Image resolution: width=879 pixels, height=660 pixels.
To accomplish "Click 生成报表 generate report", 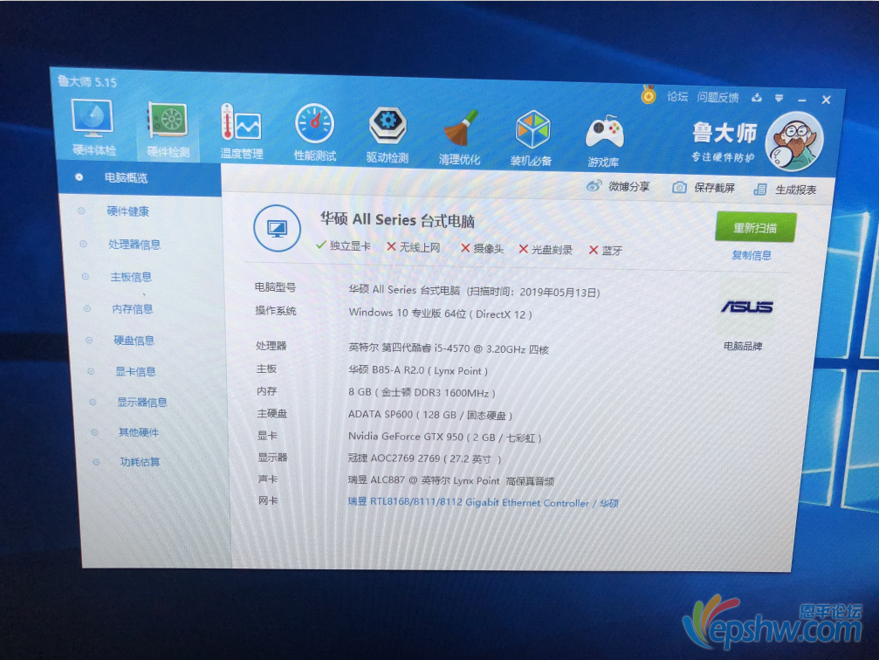I will (x=785, y=190).
